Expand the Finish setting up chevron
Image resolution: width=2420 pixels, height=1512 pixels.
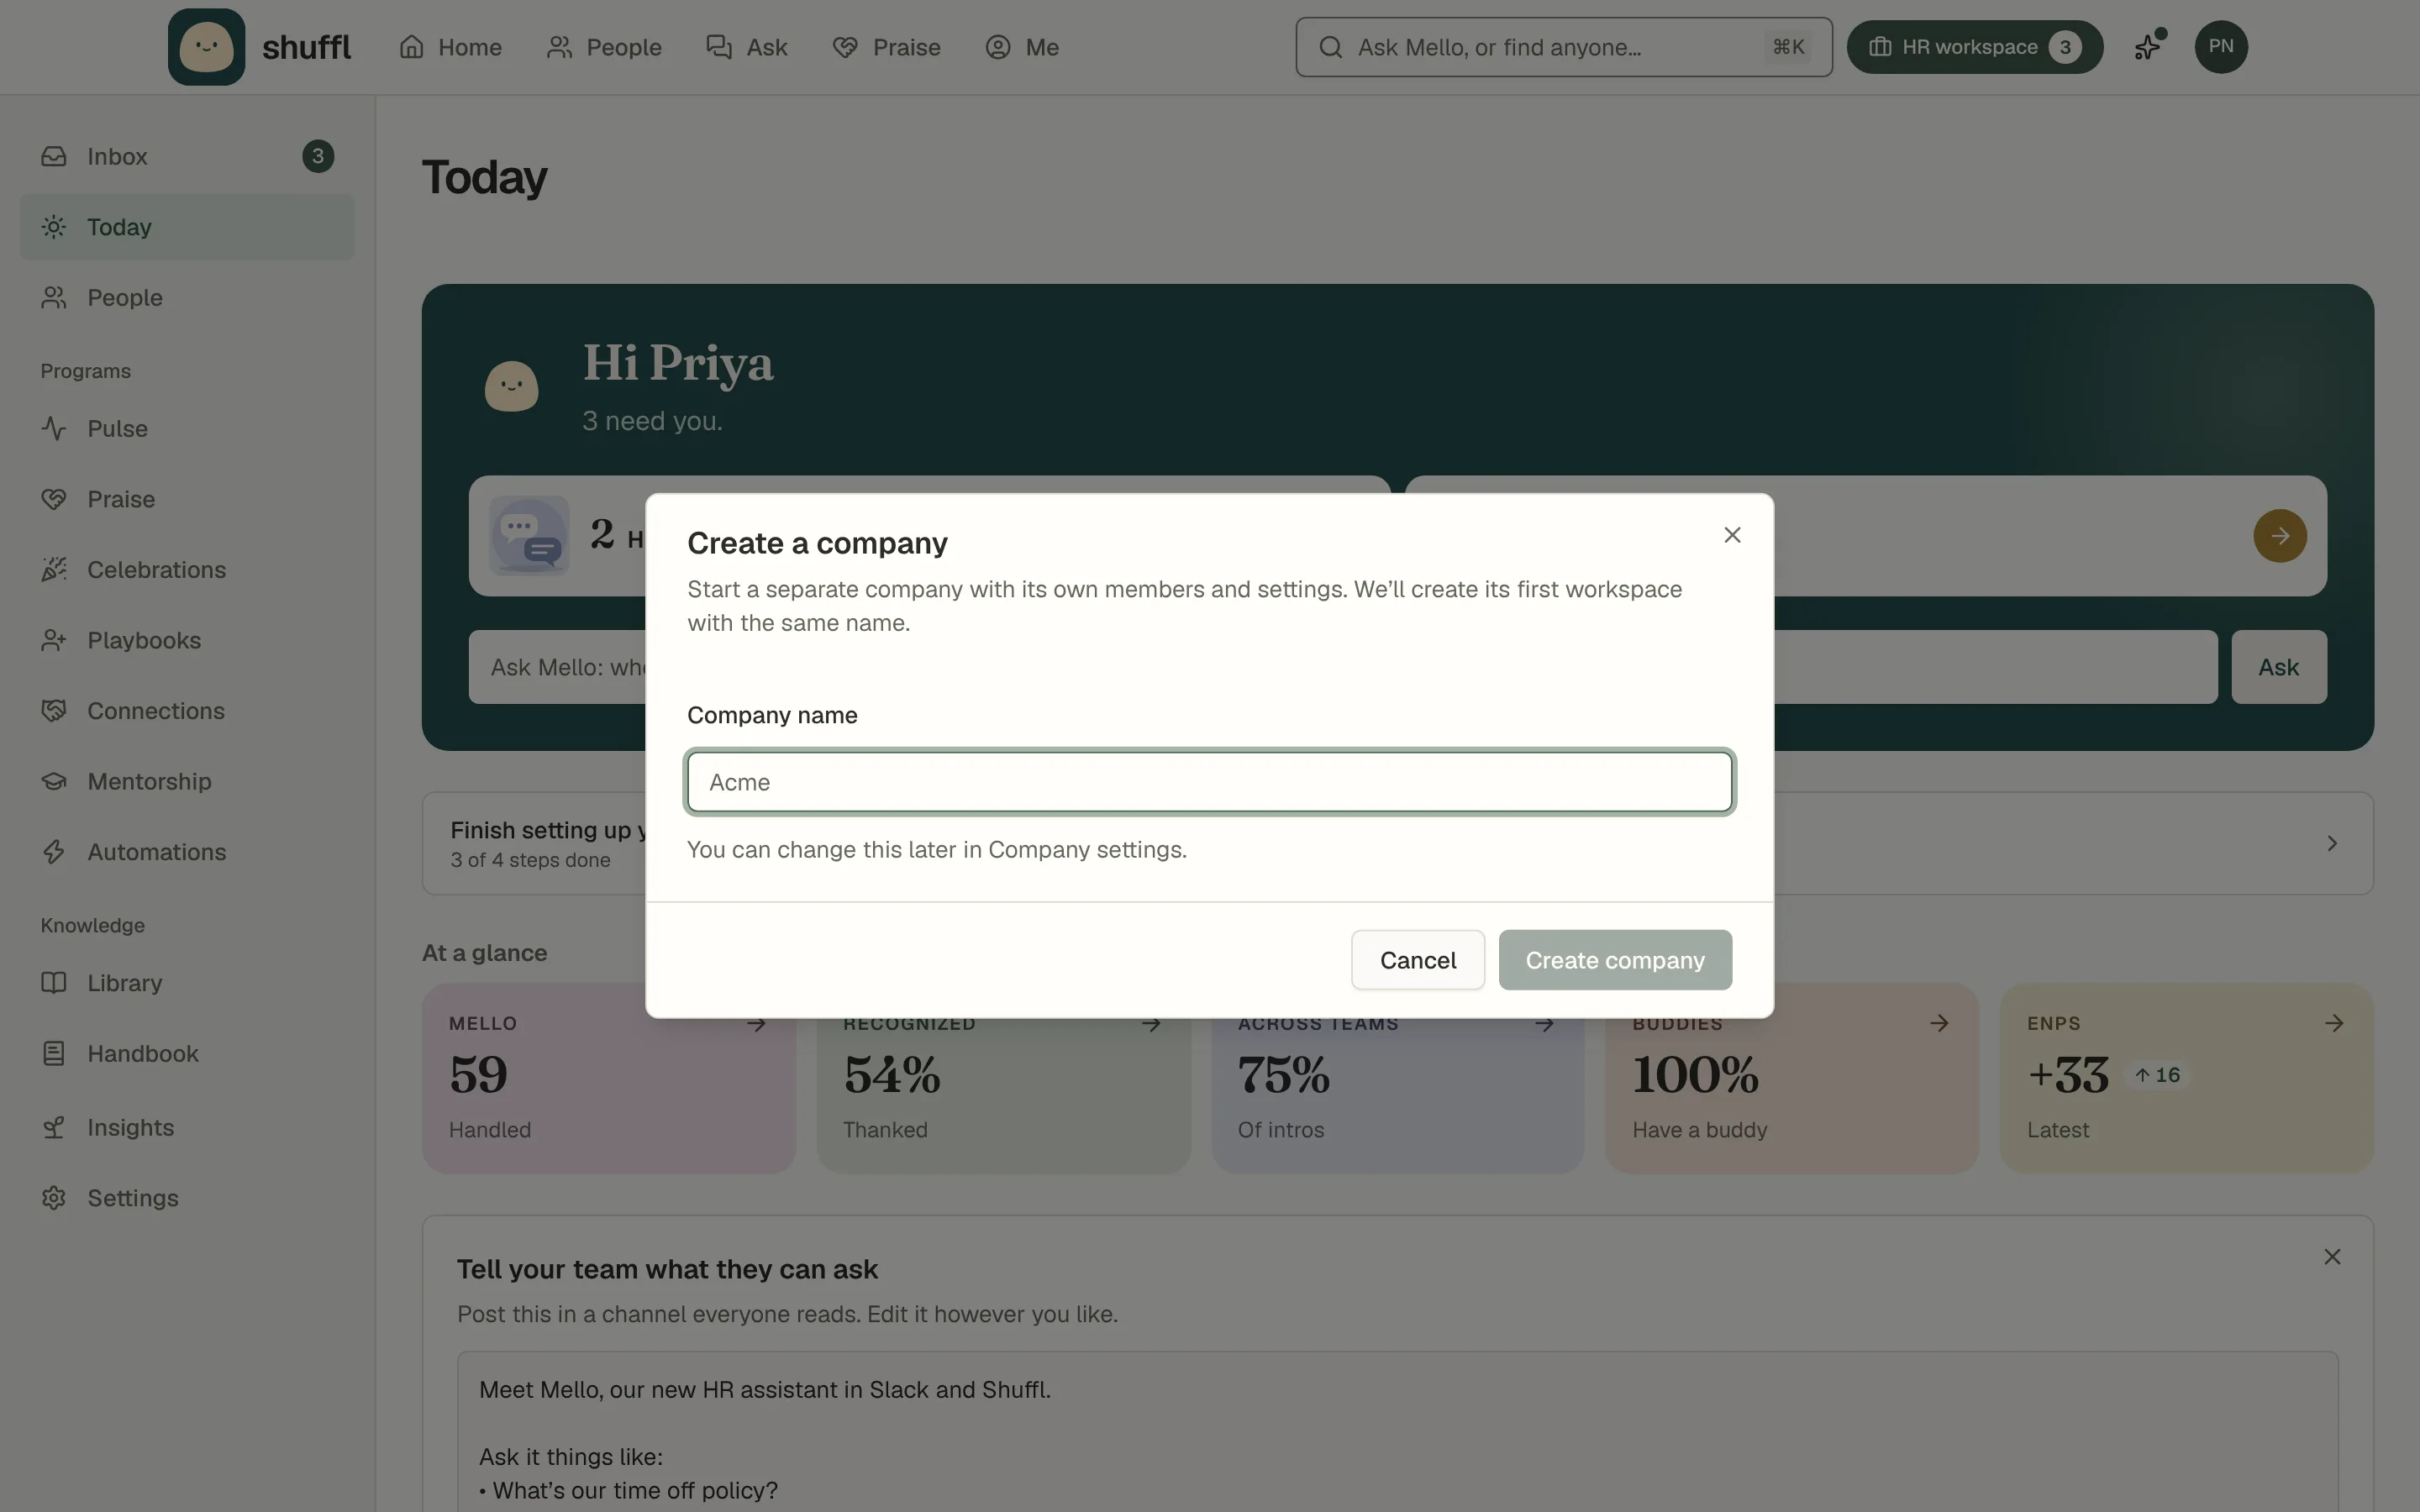tap(2332, 844)
